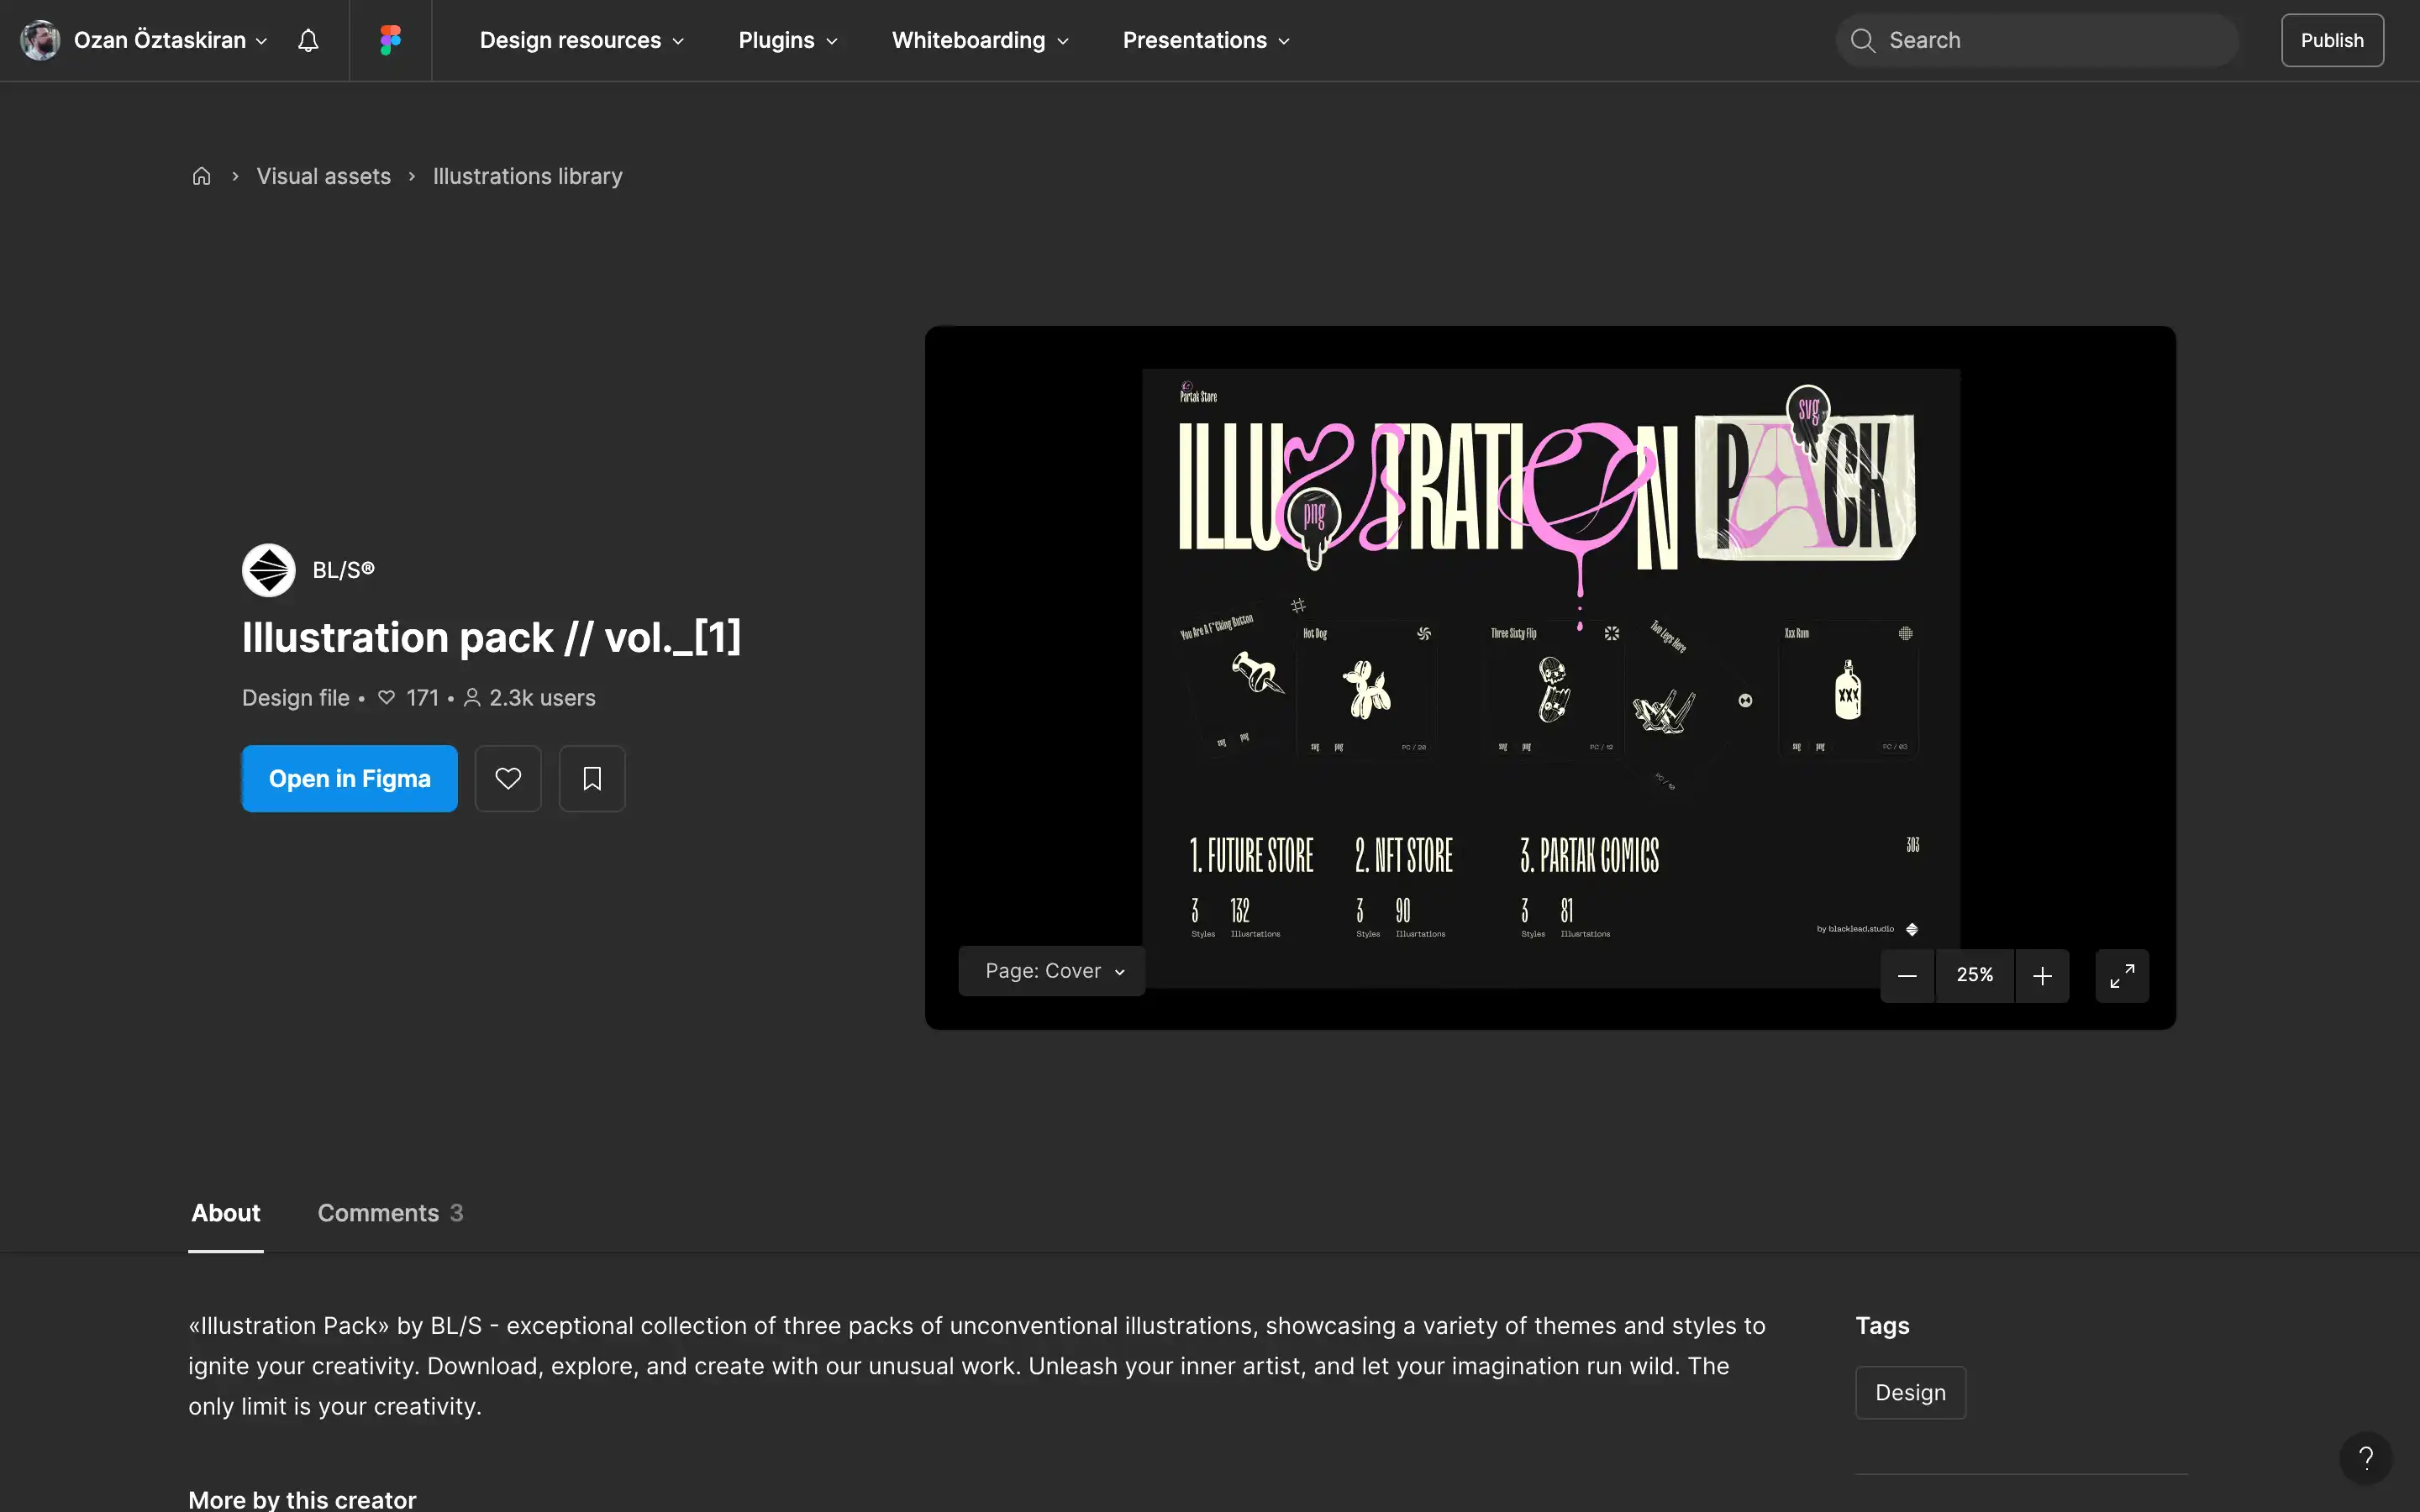
Task: Click the search magnifier icon
Action: 1862,40
